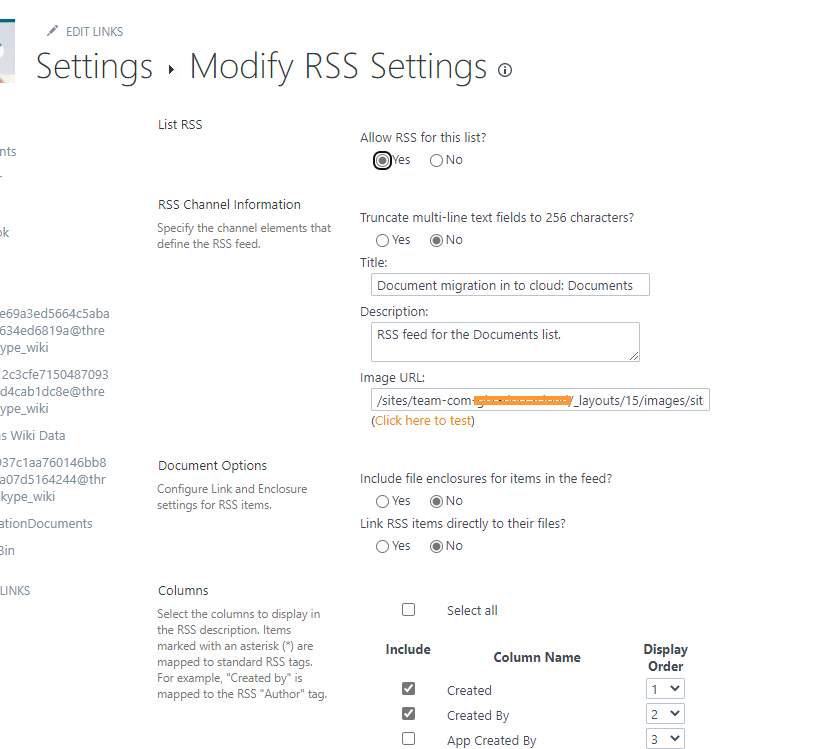Uncheck the Created column checkbox
816x749 pixels.
[x=409, y=689]
